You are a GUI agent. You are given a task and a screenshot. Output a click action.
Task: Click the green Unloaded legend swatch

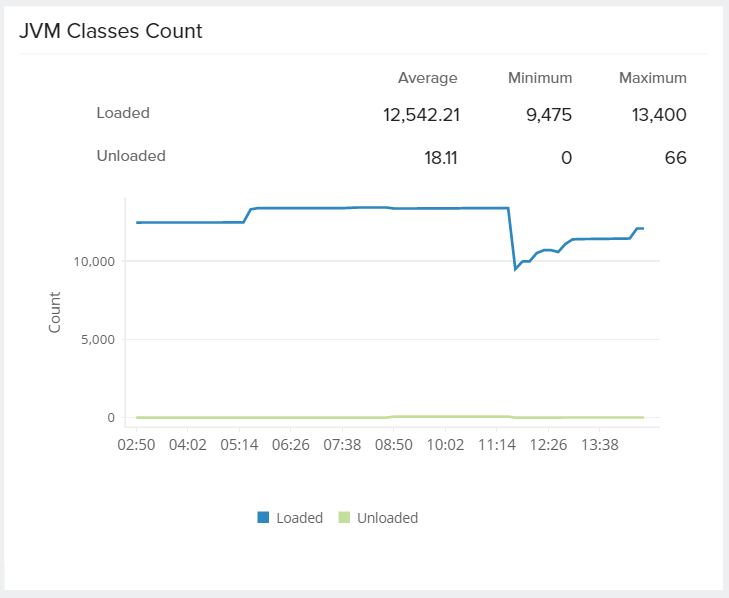click(x=344, y=518)
